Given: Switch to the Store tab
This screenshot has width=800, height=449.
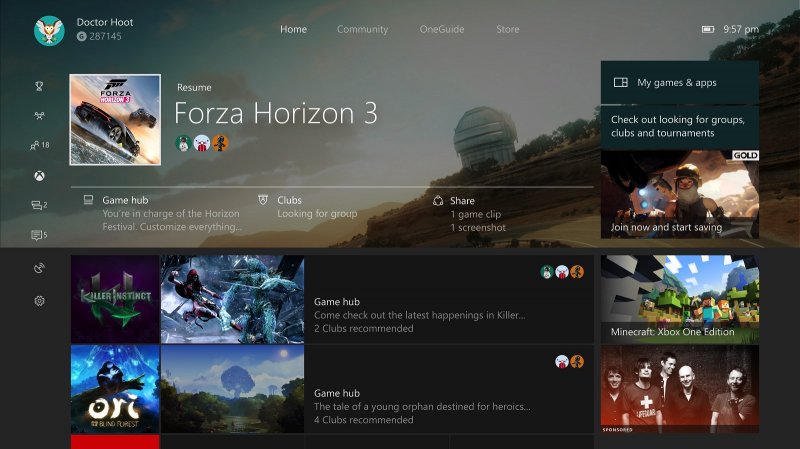Looking at the screenshot, I should tap(508, 30).
